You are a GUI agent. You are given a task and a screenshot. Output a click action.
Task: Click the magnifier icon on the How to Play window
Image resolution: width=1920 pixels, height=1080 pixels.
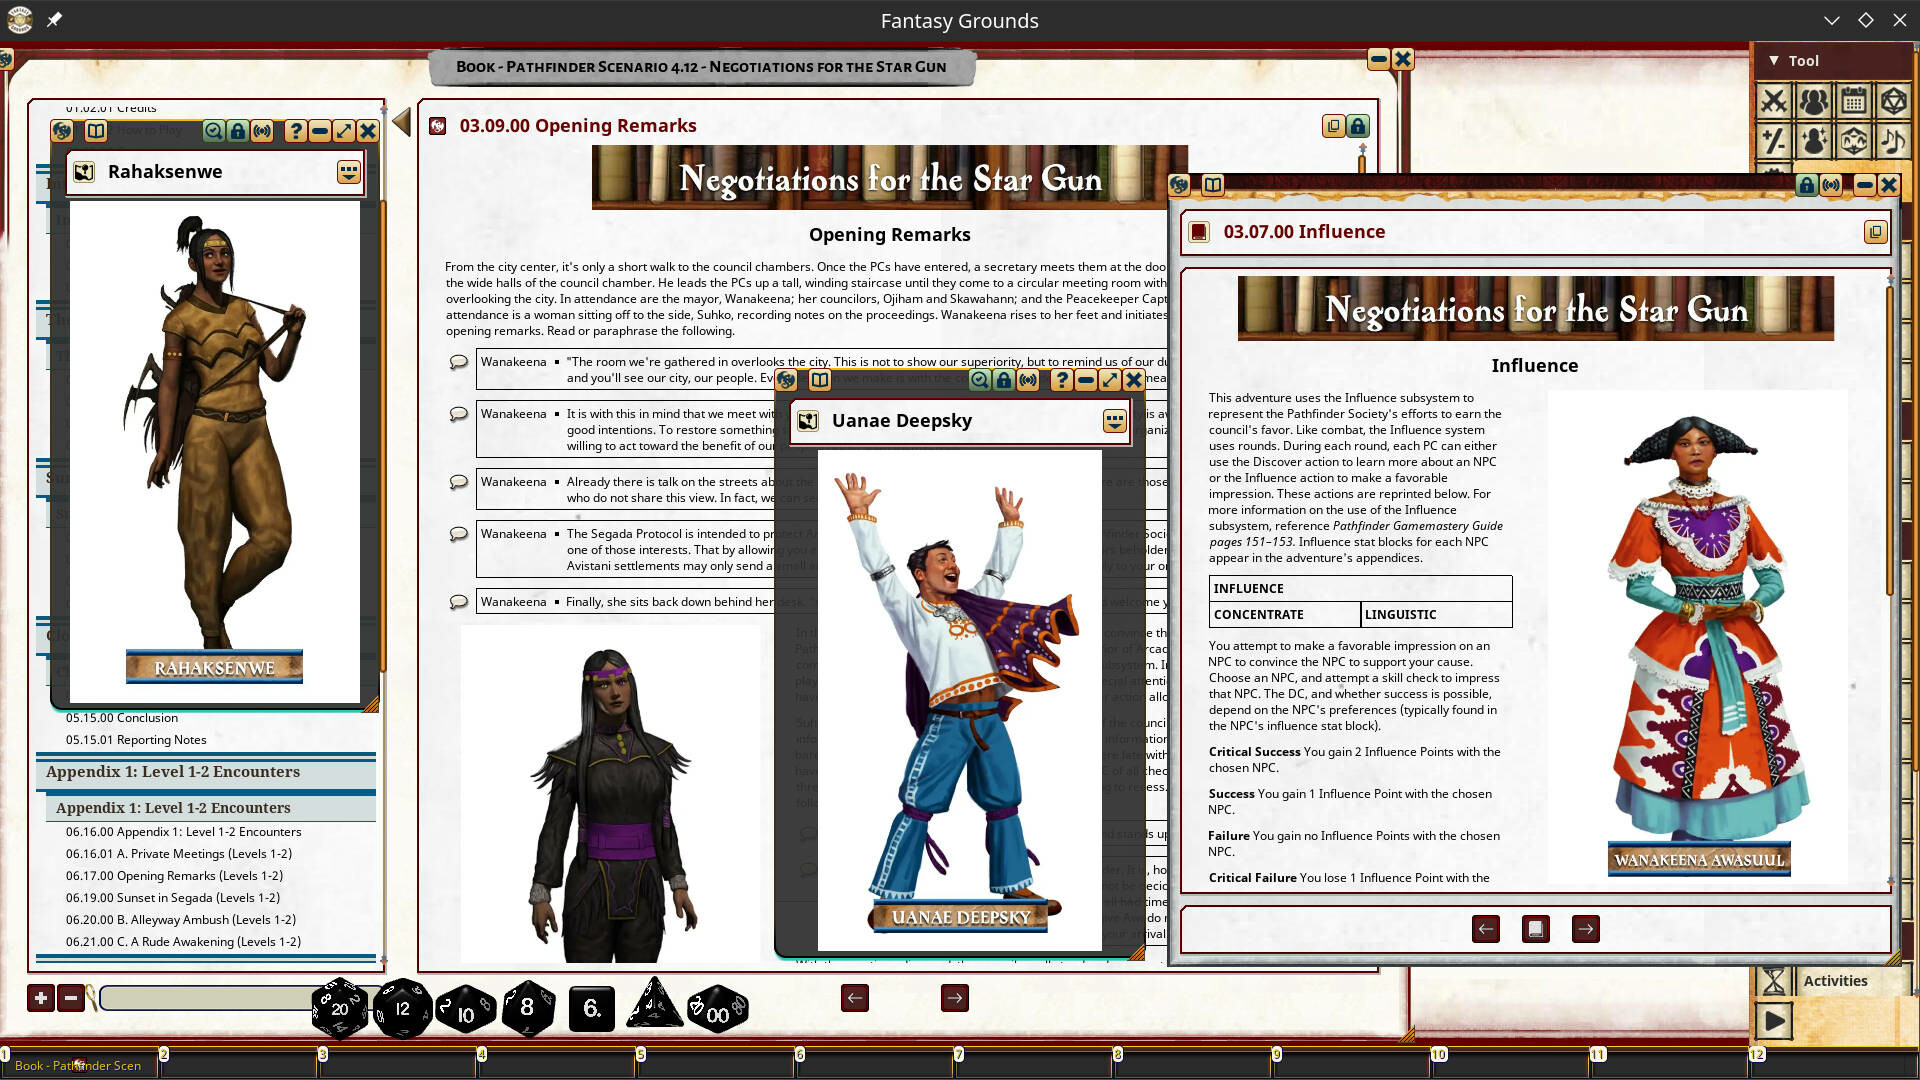(212, 131)
